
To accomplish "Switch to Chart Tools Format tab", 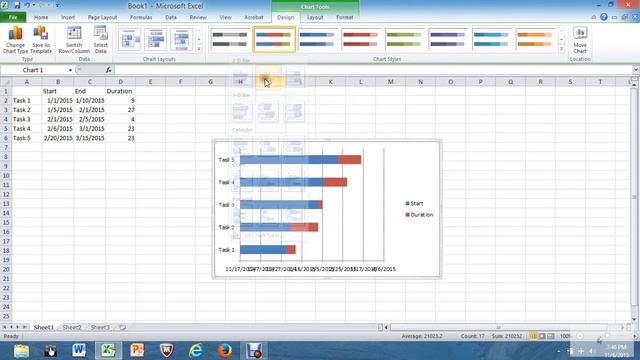I will click(x=344, y=17).
